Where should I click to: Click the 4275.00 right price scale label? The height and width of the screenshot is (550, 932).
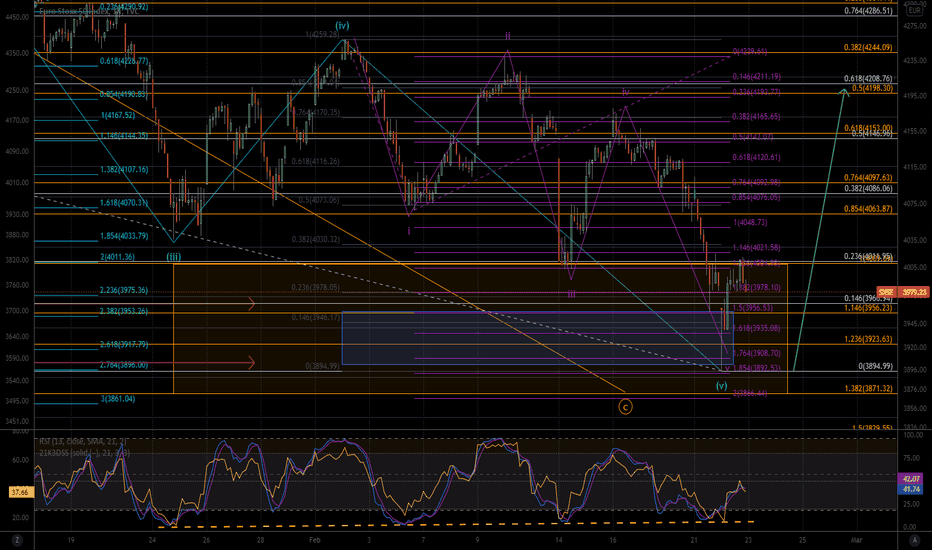tap(915, 26)
